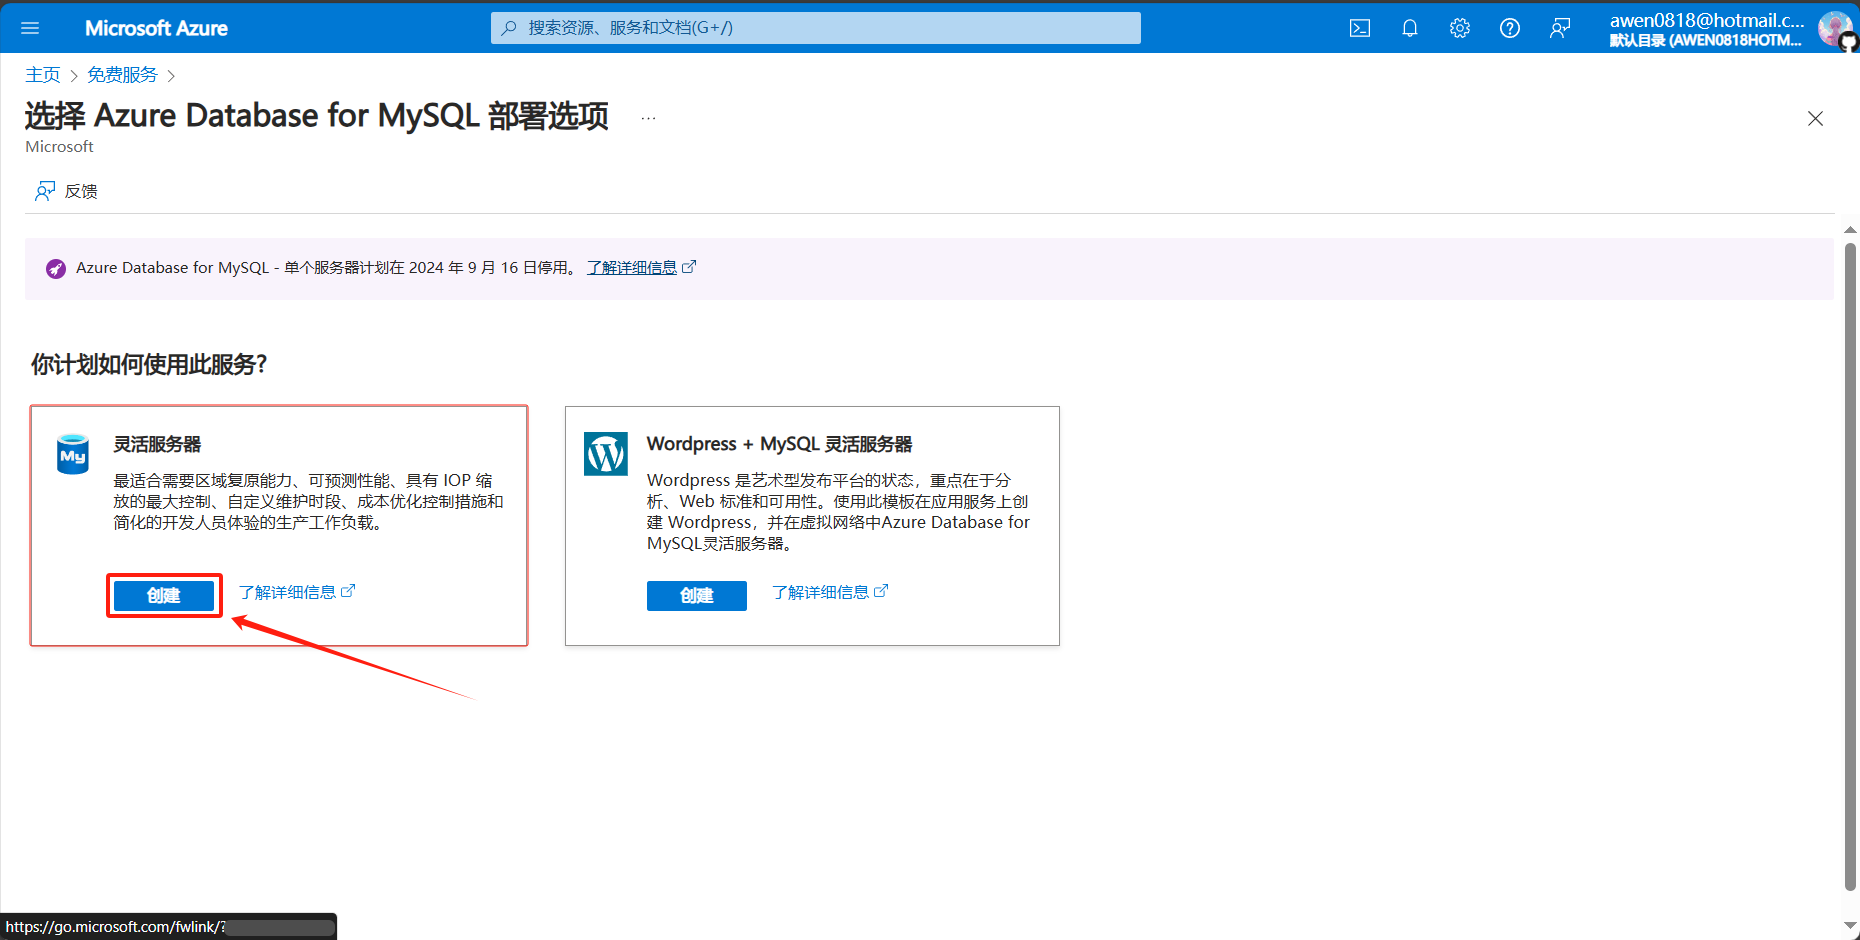The height and width of the screenshot is (940, 1860).
Task: Open the ellipsis more options beside title
Action: [649, 118]
